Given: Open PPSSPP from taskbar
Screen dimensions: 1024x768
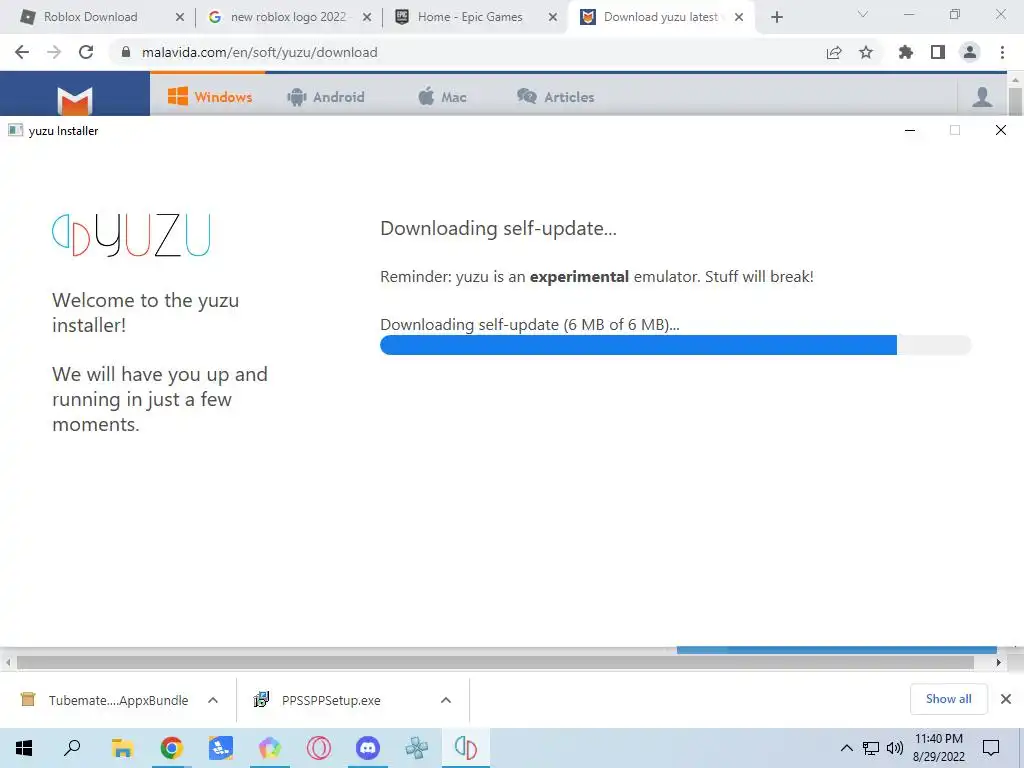Looking at the screenshot, I should (x=417, y=748).
